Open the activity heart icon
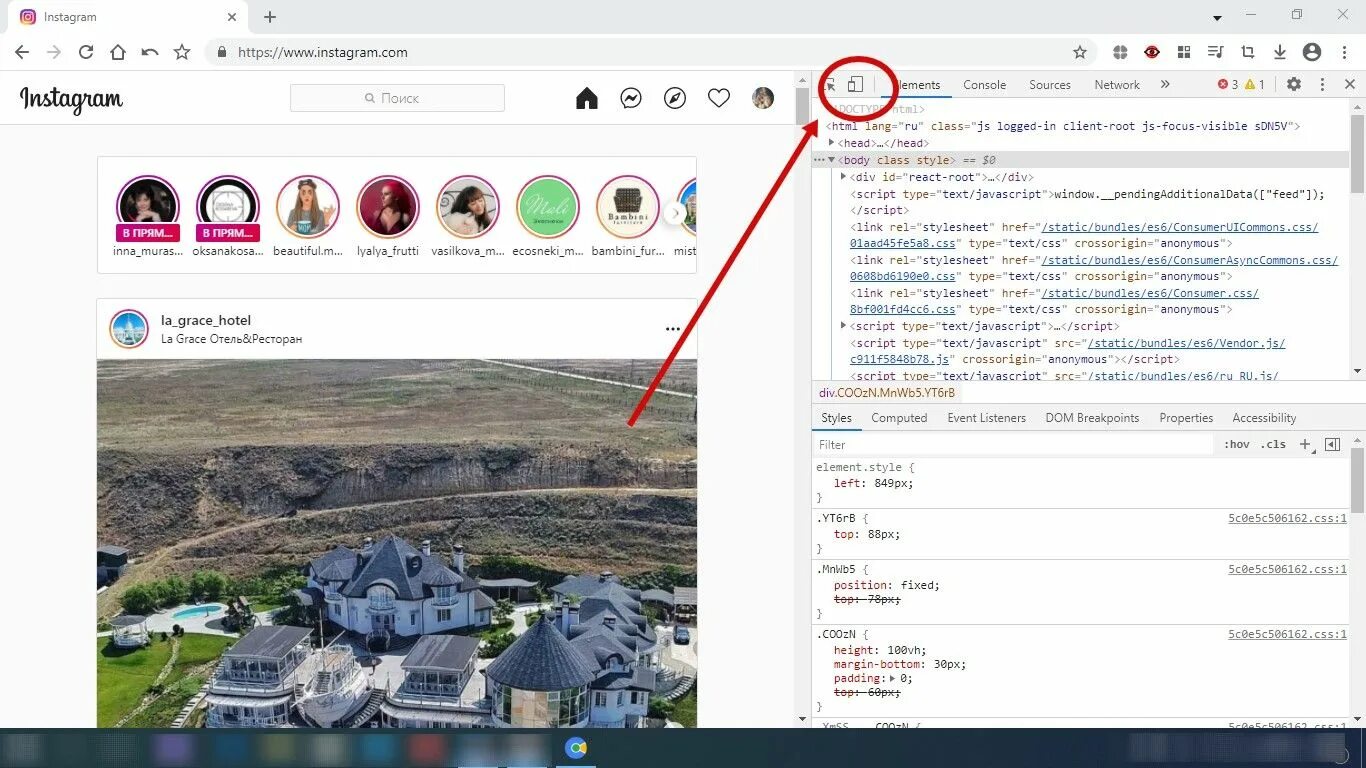The image size is (1366, 768). pos(719,98)
